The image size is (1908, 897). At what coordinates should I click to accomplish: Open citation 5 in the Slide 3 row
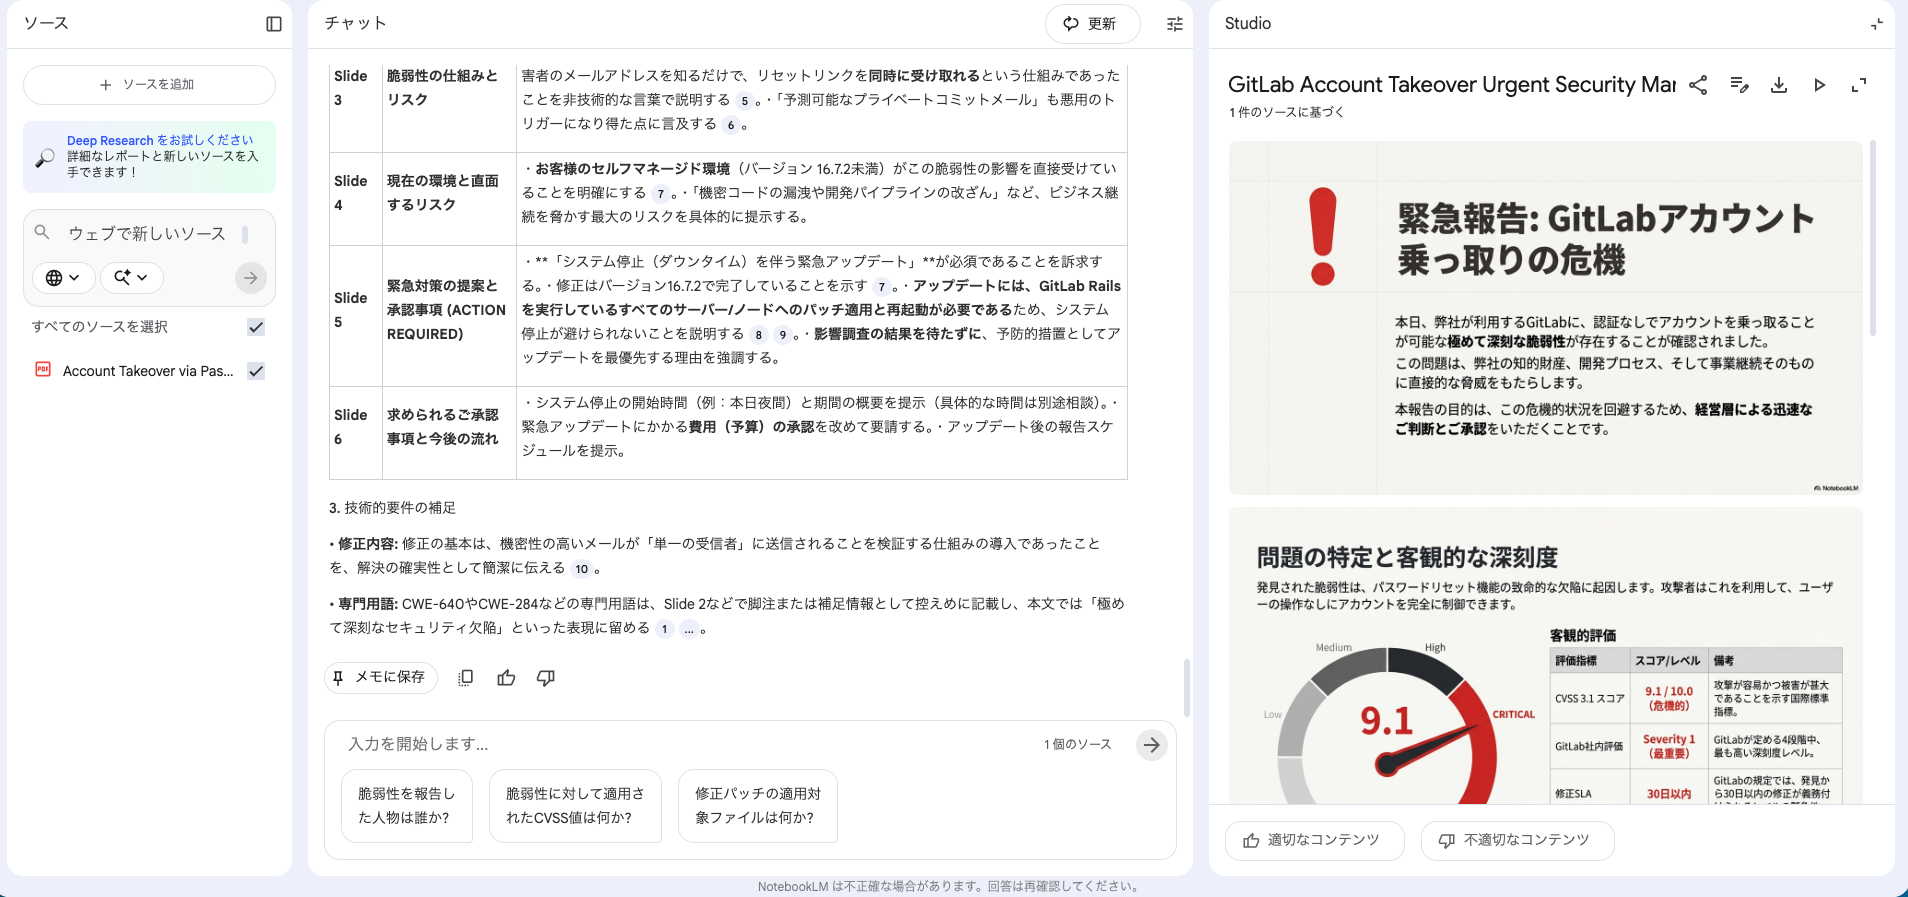point(744,101)
